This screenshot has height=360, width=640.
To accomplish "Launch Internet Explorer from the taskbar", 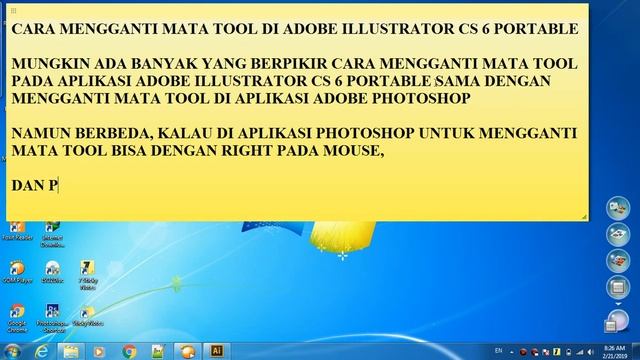I will tap(42, 352).
